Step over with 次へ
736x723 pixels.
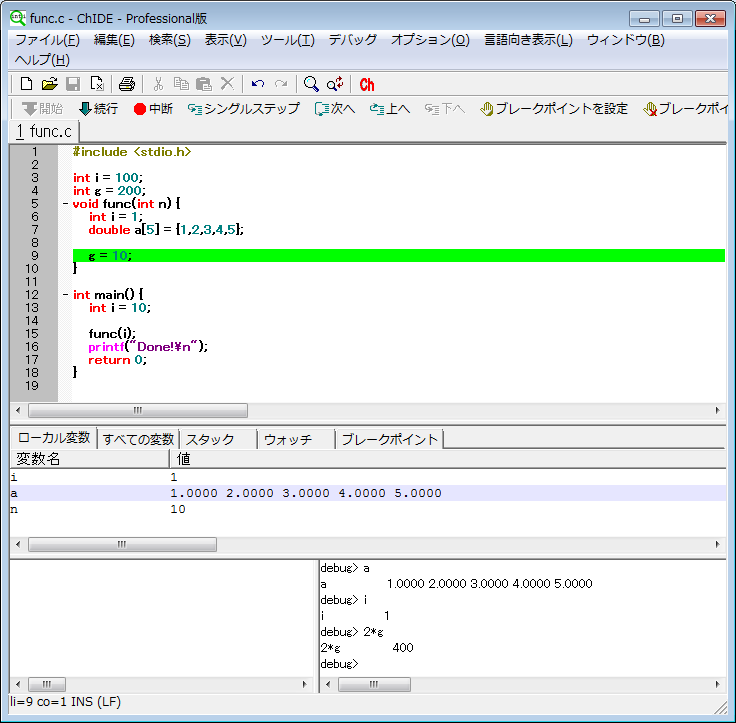[x=335, y=109]
